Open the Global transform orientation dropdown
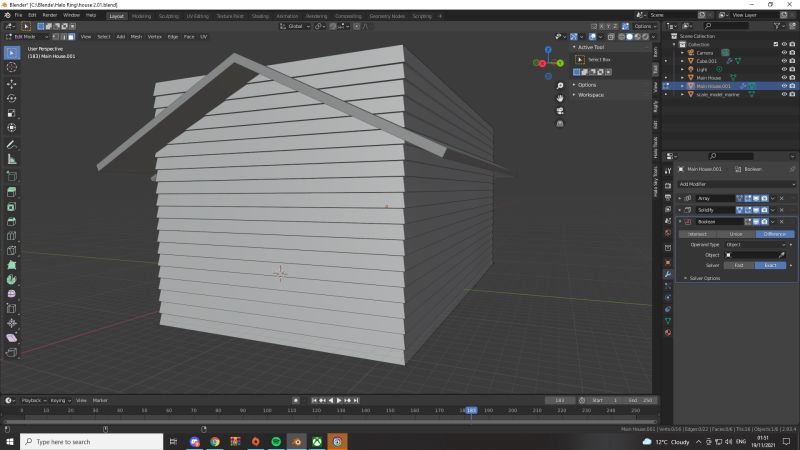 coord(295,26)
